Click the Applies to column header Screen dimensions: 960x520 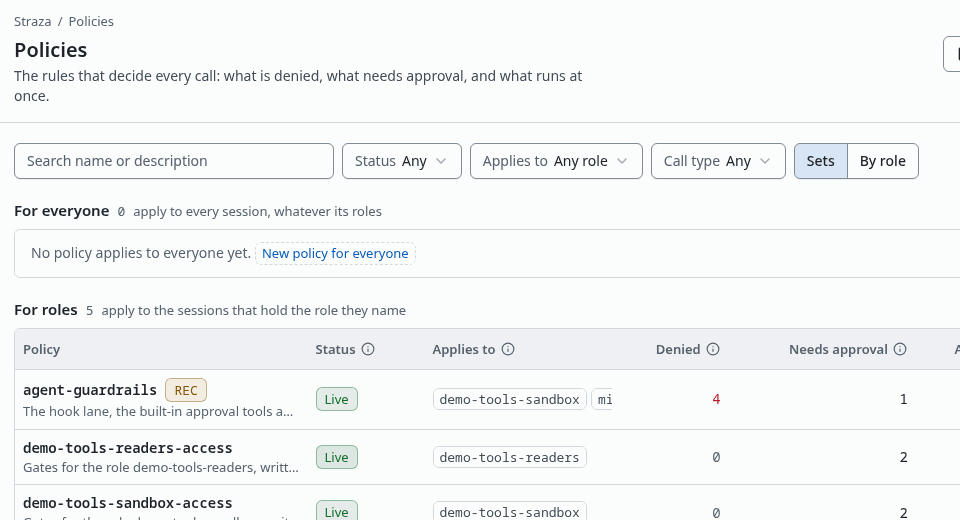point(463,349)
